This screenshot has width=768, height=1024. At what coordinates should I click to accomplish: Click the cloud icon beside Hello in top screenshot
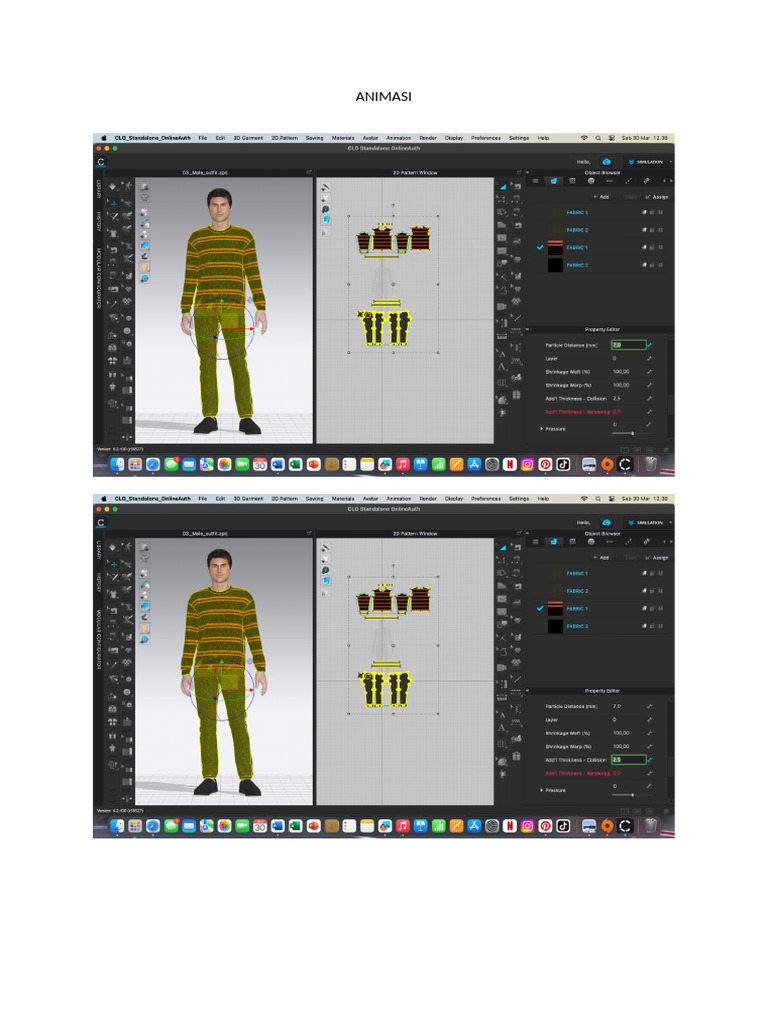coord(606,161)
